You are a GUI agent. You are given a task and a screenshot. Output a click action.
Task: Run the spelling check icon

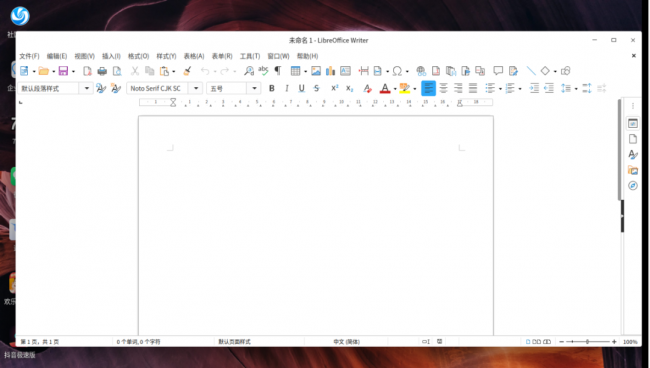263,70
